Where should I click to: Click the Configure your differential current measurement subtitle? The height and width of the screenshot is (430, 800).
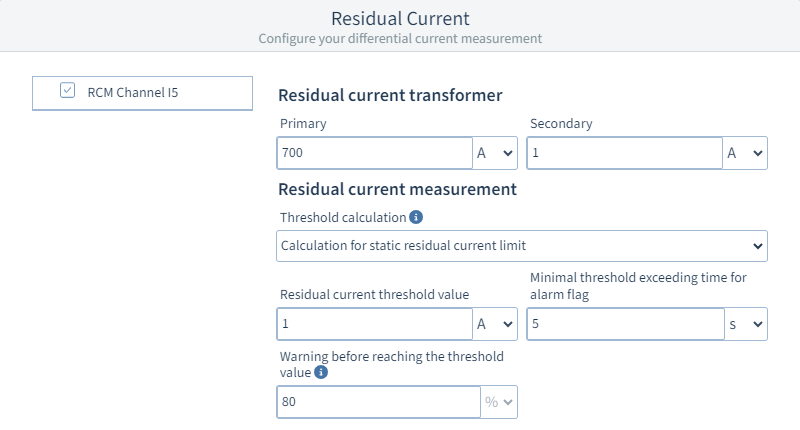(x=400, y=39)
